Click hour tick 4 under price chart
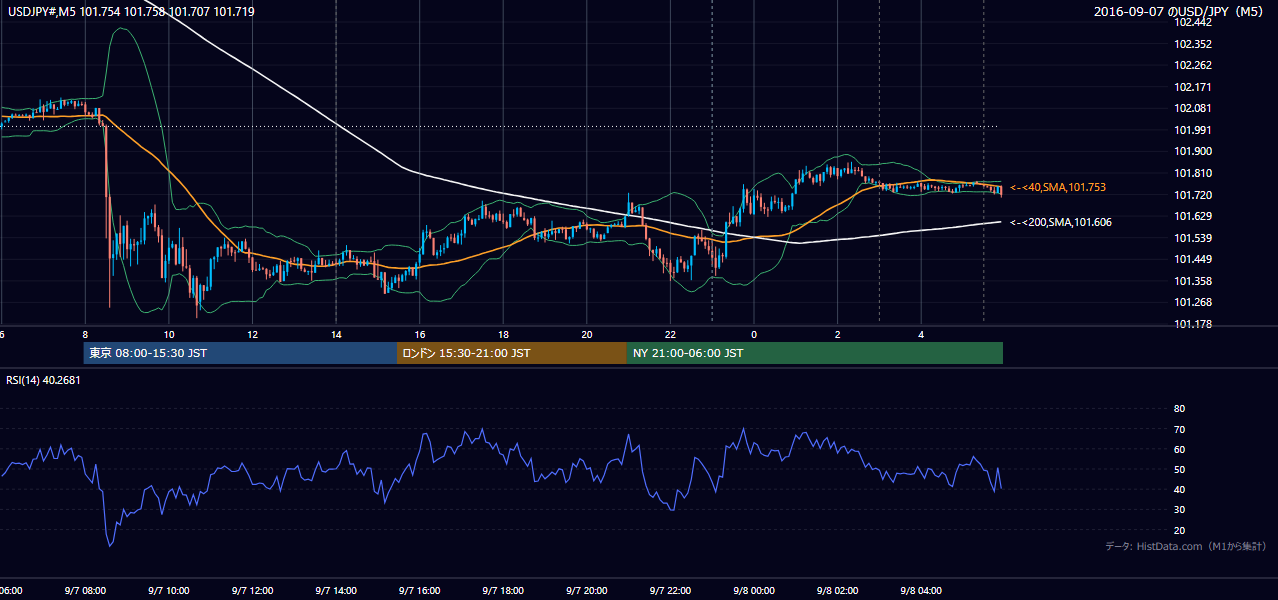The image size is (1278, 600). click(922, 334)
